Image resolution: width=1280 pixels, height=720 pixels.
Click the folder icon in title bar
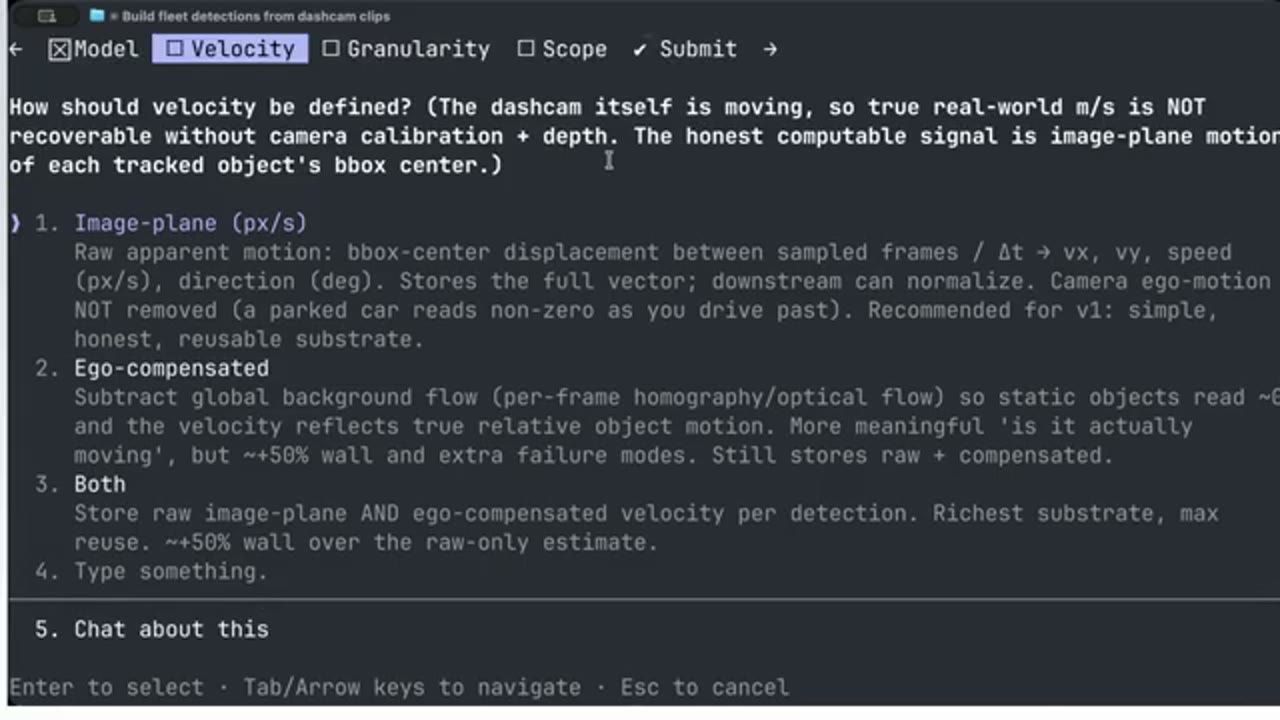point(96,16)
